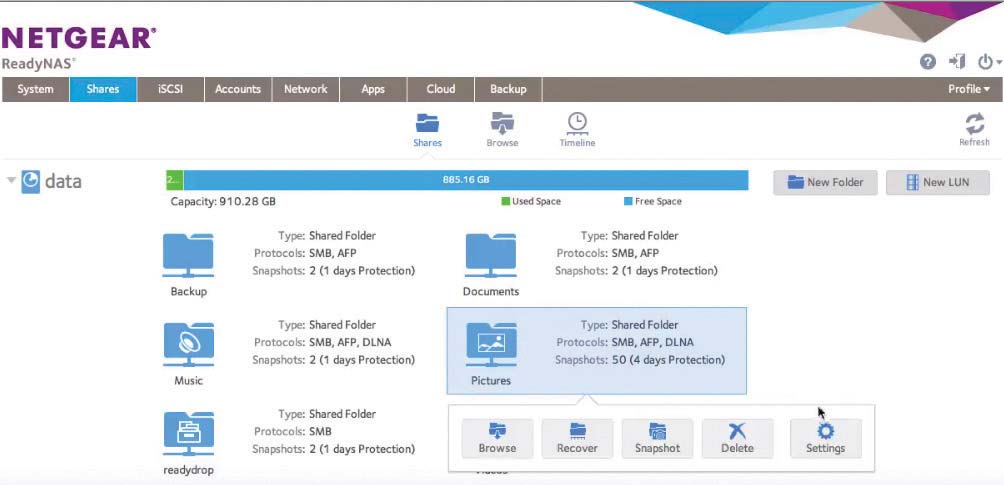Click the NETGEAR logo

click(79, 38)
